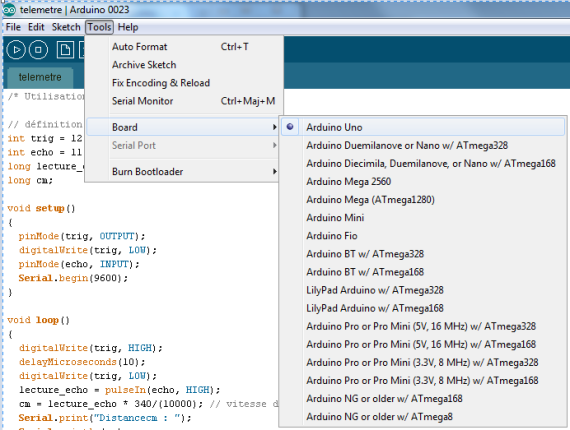This screenshot has height=430, width=570.
Task: Select Arduino Diecimila, Duemilanove, or Nano ATmega168
Action: pos(423,164)
